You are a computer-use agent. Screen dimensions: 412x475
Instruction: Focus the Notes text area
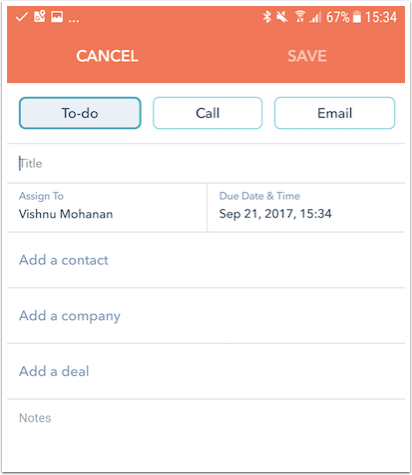(x=206, y=433)
